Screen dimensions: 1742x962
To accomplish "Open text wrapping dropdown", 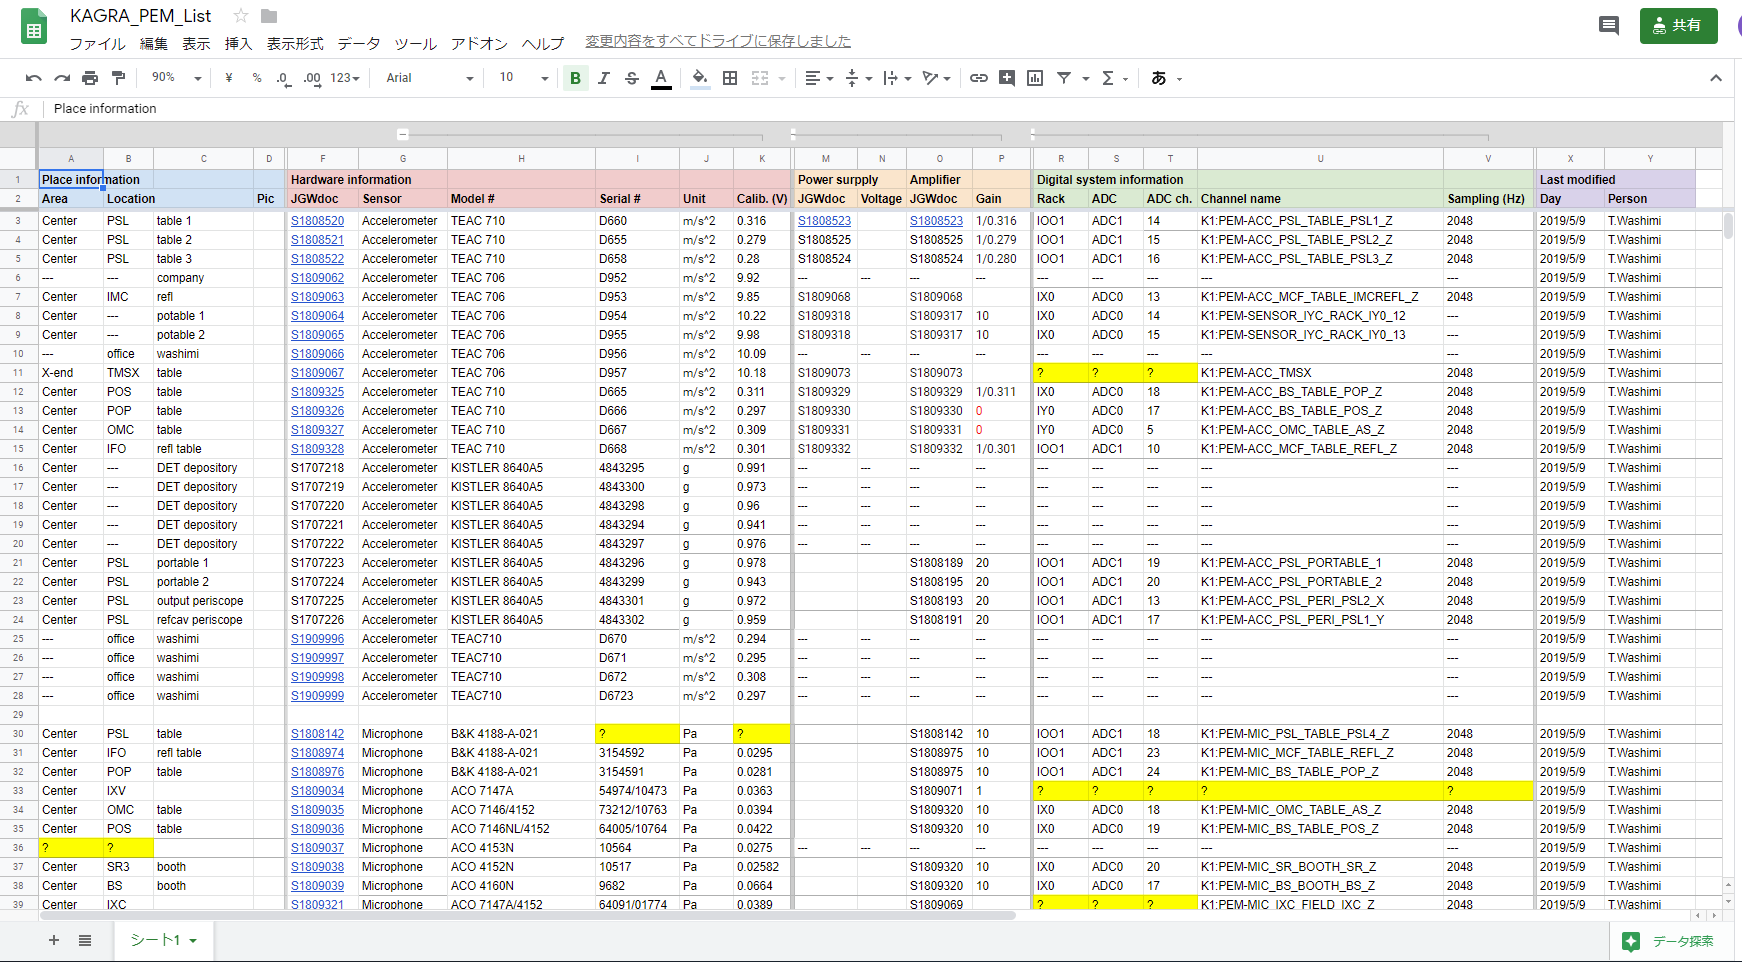I will (897, 78).
